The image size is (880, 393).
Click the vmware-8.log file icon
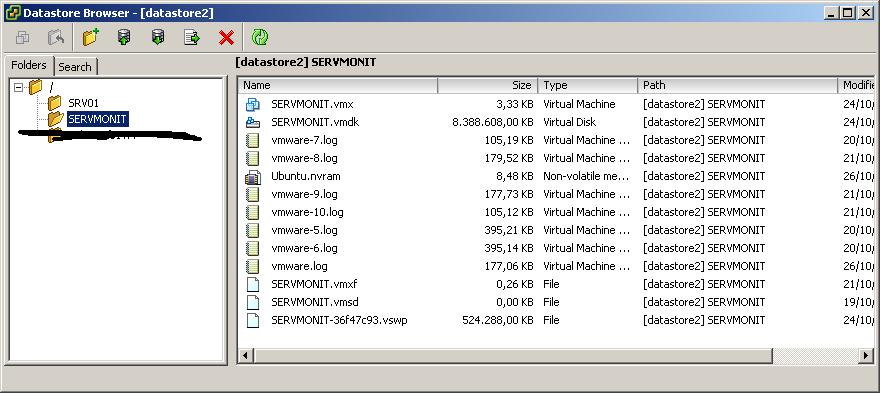tap(253, 158)
